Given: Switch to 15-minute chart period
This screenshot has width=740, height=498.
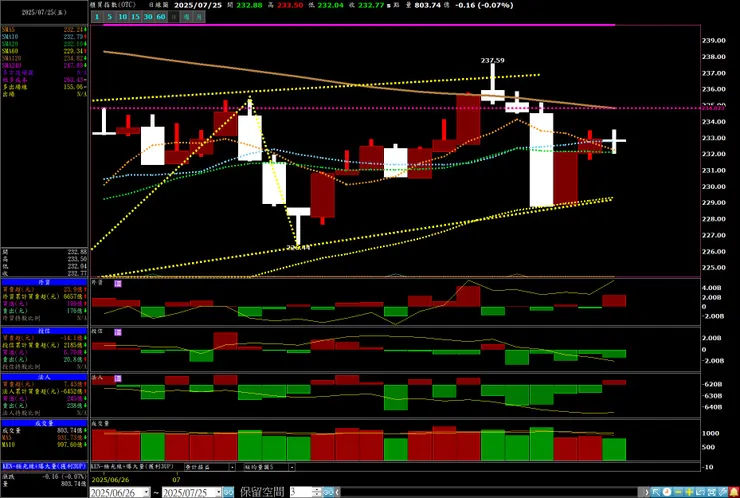Looking at the screenshot, I should pos(135,17).
